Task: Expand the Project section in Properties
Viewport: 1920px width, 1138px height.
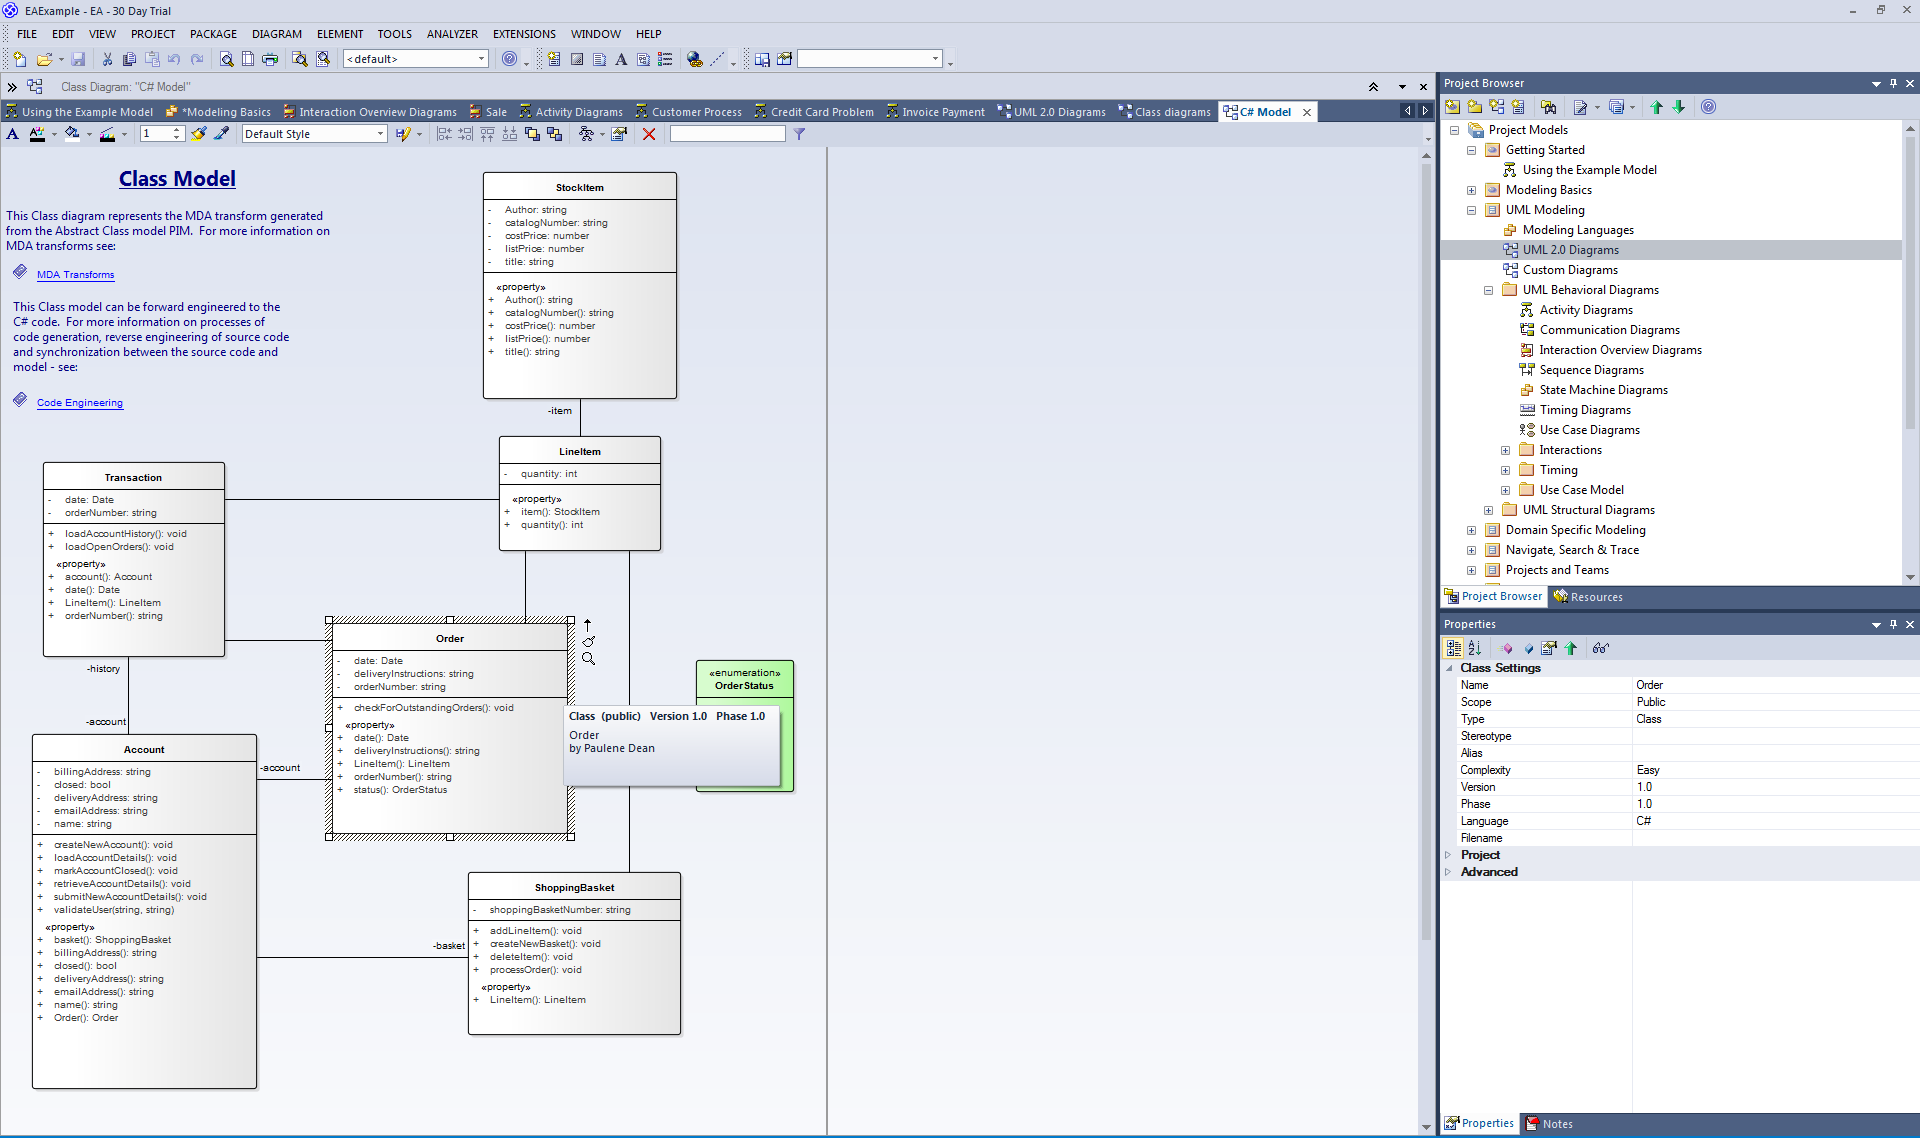Action: (1448, 855)
